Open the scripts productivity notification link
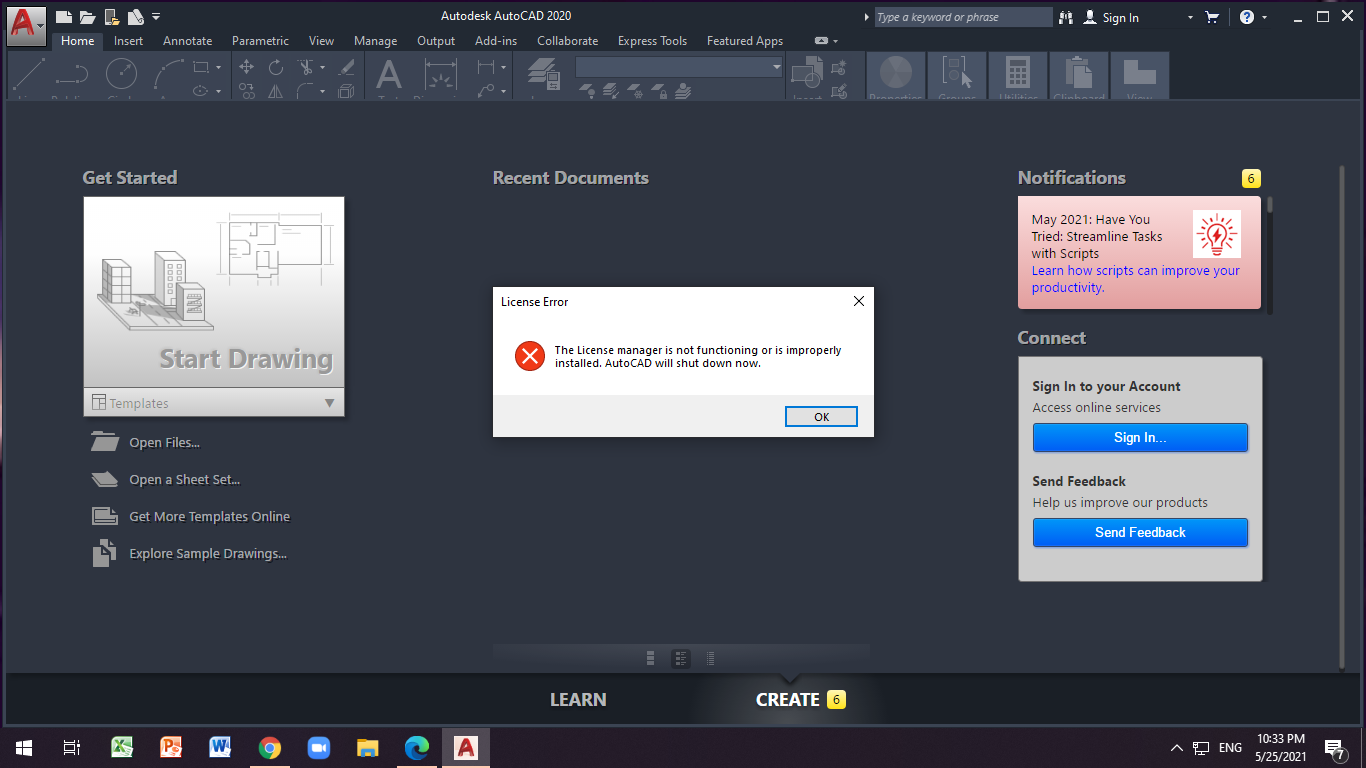The width and height of the screenshot is (1366, 768). [1135, 279]
